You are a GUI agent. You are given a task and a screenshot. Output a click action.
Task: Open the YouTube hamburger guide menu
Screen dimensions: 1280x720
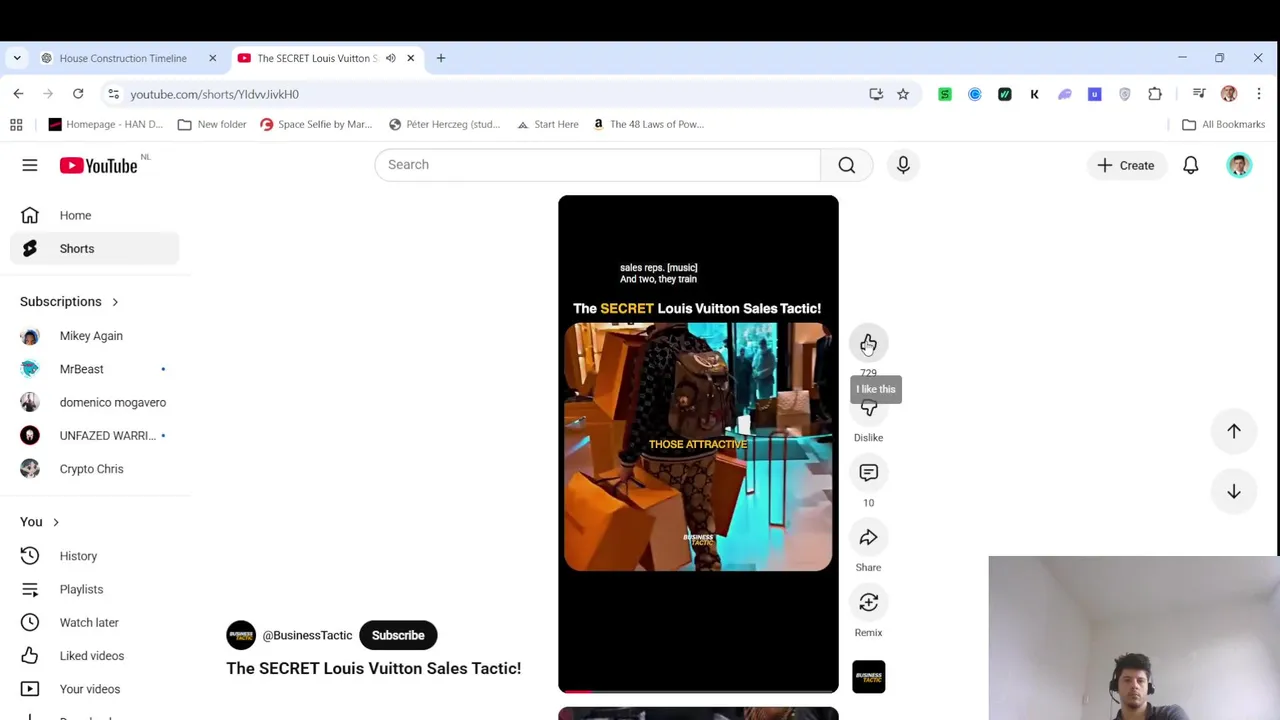pos(30,165)
